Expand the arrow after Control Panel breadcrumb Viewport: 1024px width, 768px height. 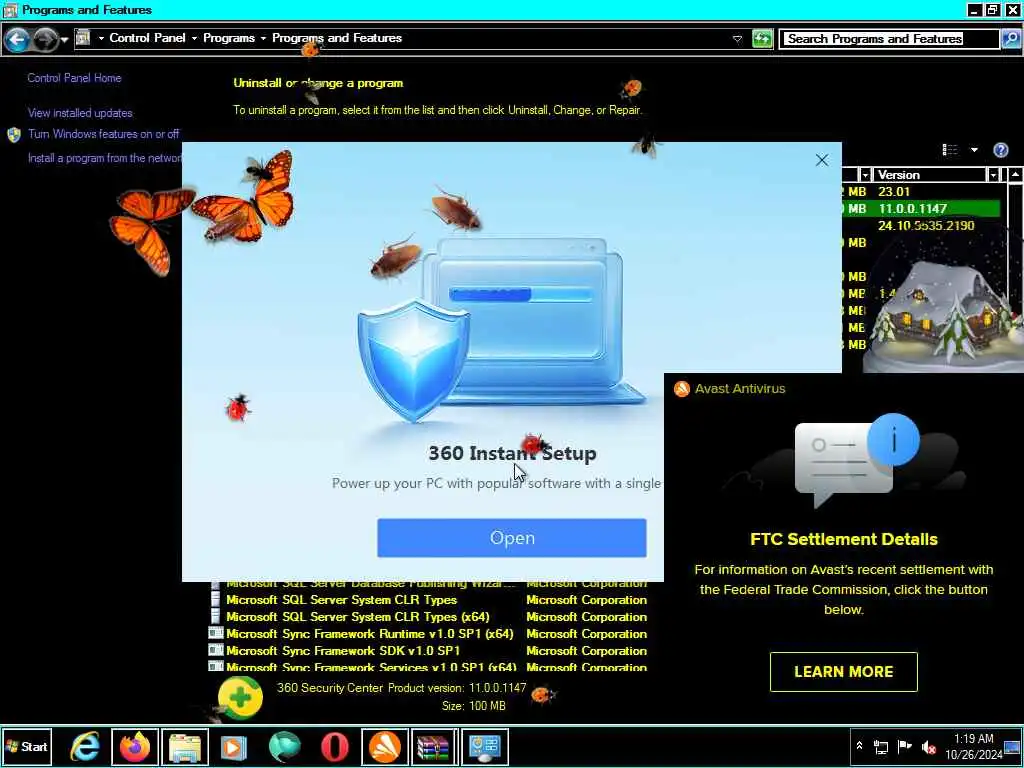tap(195, 39)
